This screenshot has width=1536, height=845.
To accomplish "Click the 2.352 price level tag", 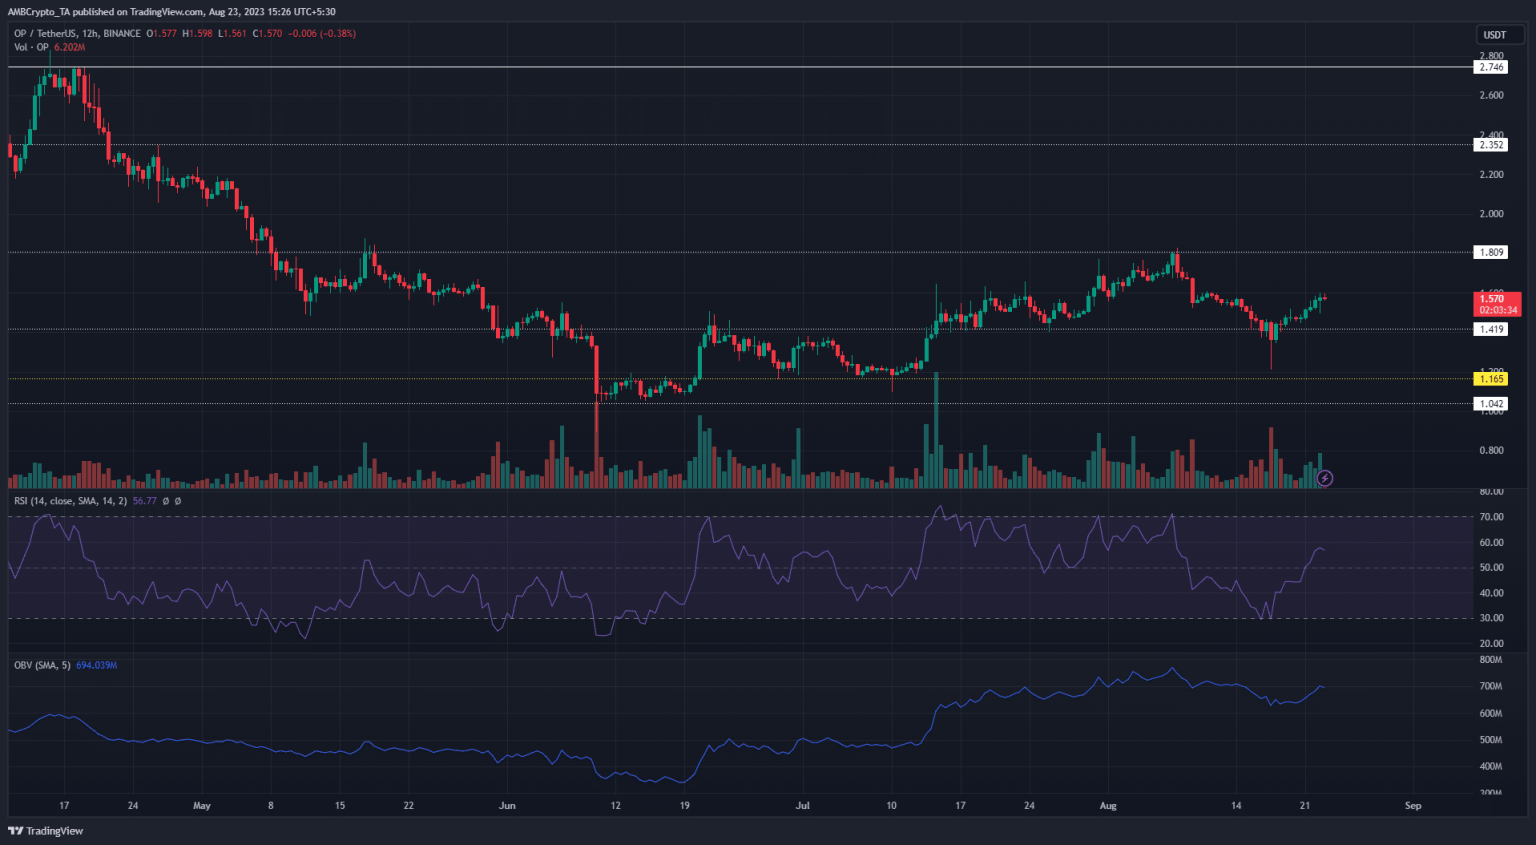I will pyautogui.click(x=1491, y=145).
